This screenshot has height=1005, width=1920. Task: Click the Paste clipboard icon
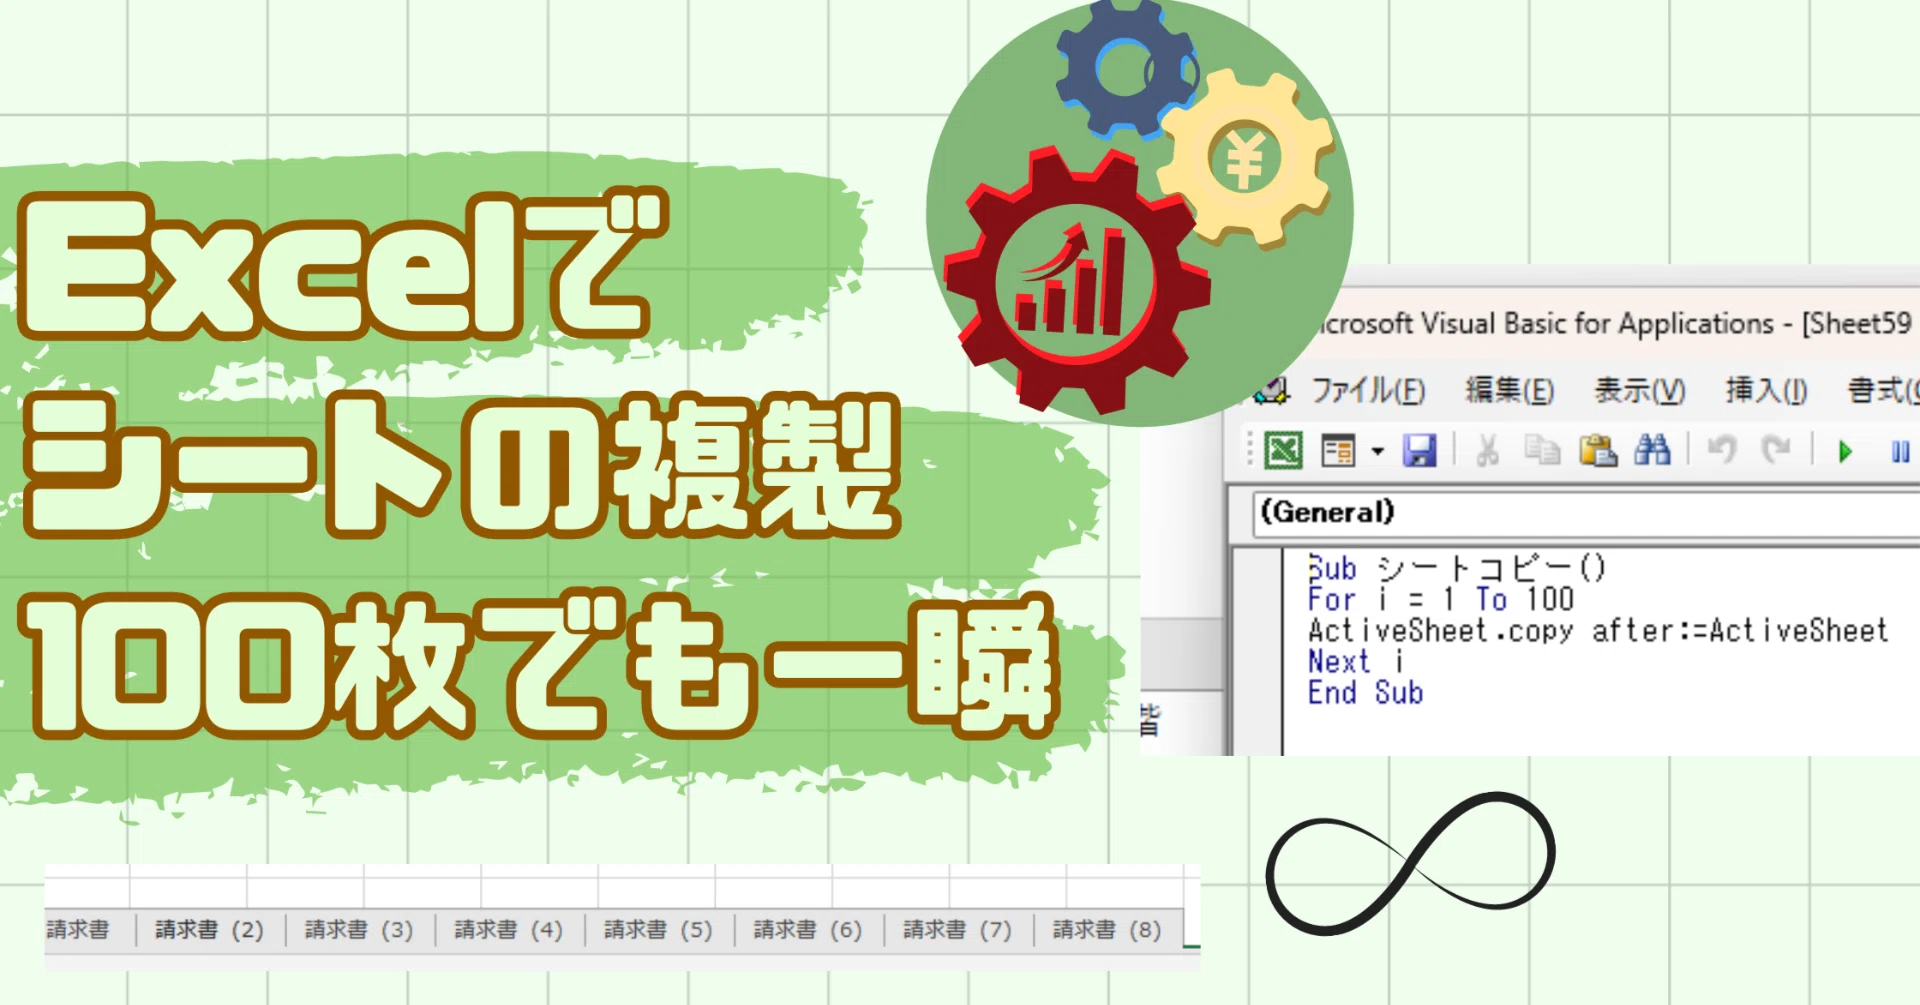click(1598, 451)
